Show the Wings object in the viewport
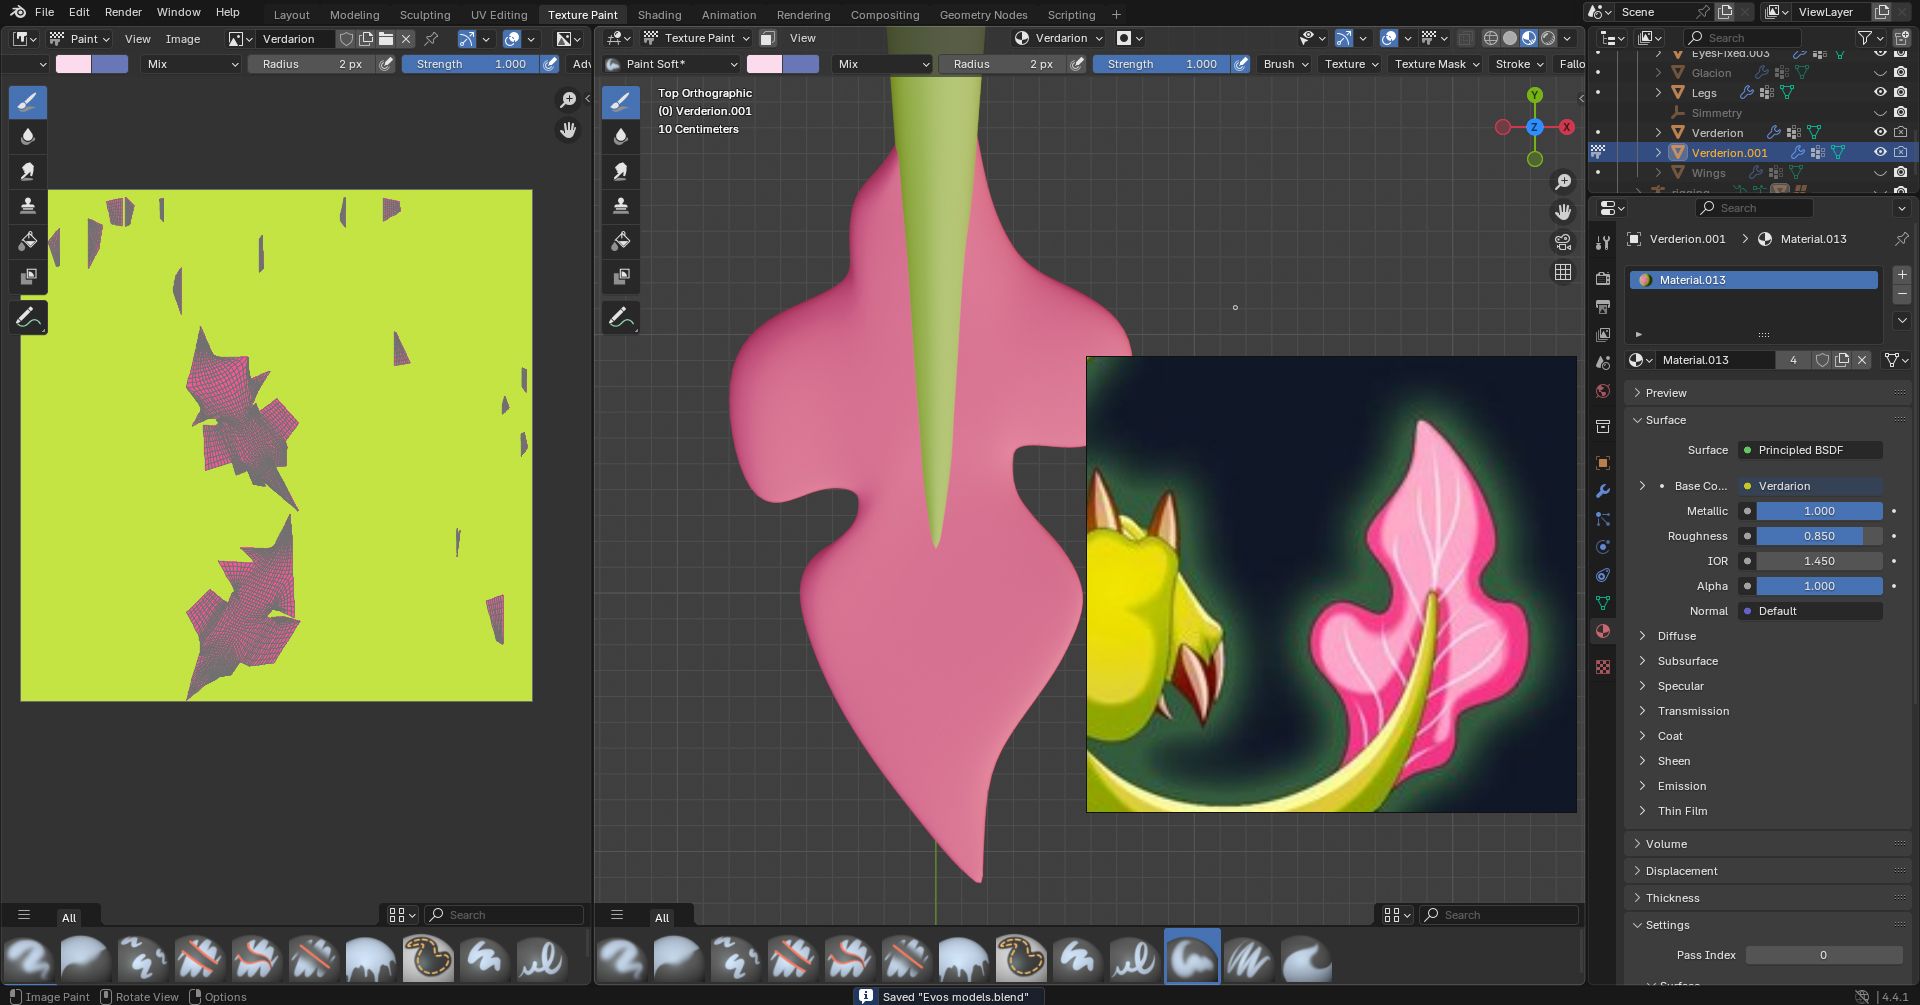Viewport: 1920px width, 1005px height. pos(1880,172)
